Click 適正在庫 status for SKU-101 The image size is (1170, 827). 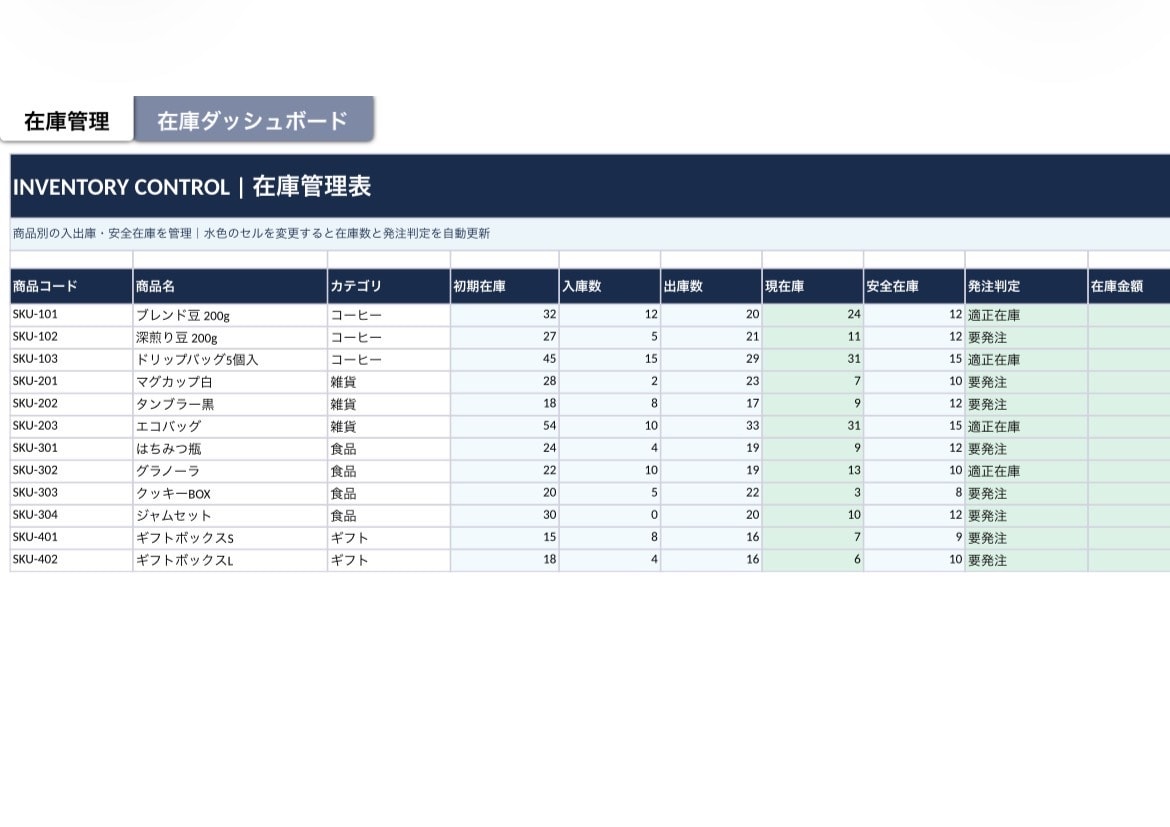[x=1026, y=315]
